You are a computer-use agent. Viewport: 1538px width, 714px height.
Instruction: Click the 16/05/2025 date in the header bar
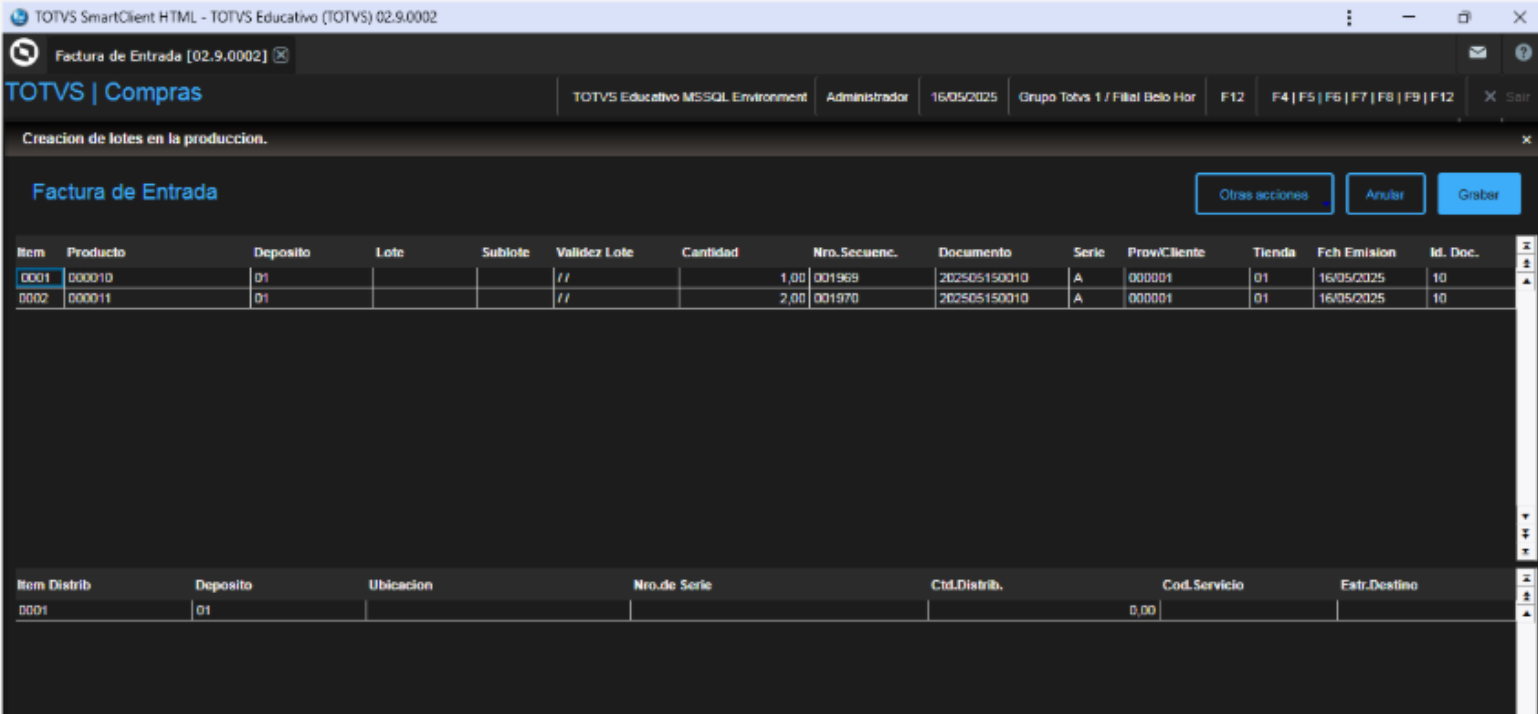click(964, 97)
